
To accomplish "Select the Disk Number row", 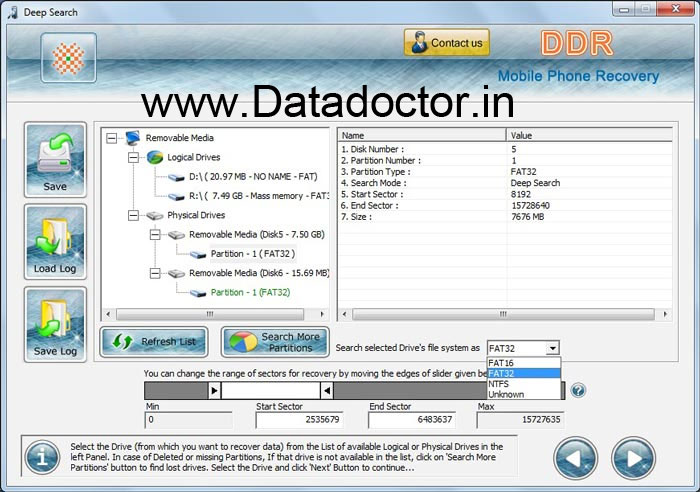I will click(505, 149).
